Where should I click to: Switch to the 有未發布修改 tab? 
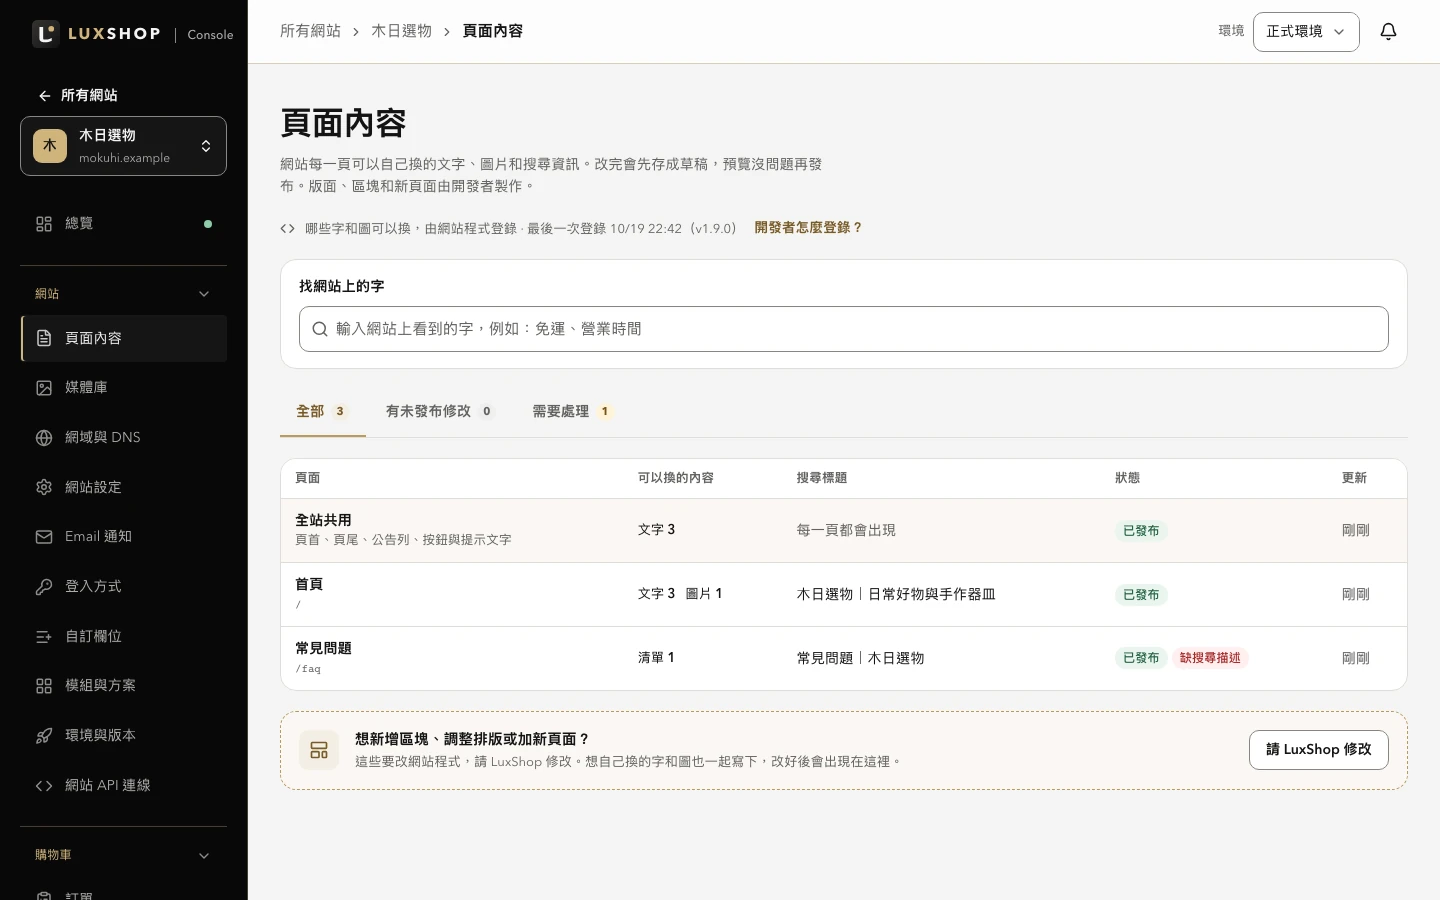pyautogui.click(x=439, y=411)
